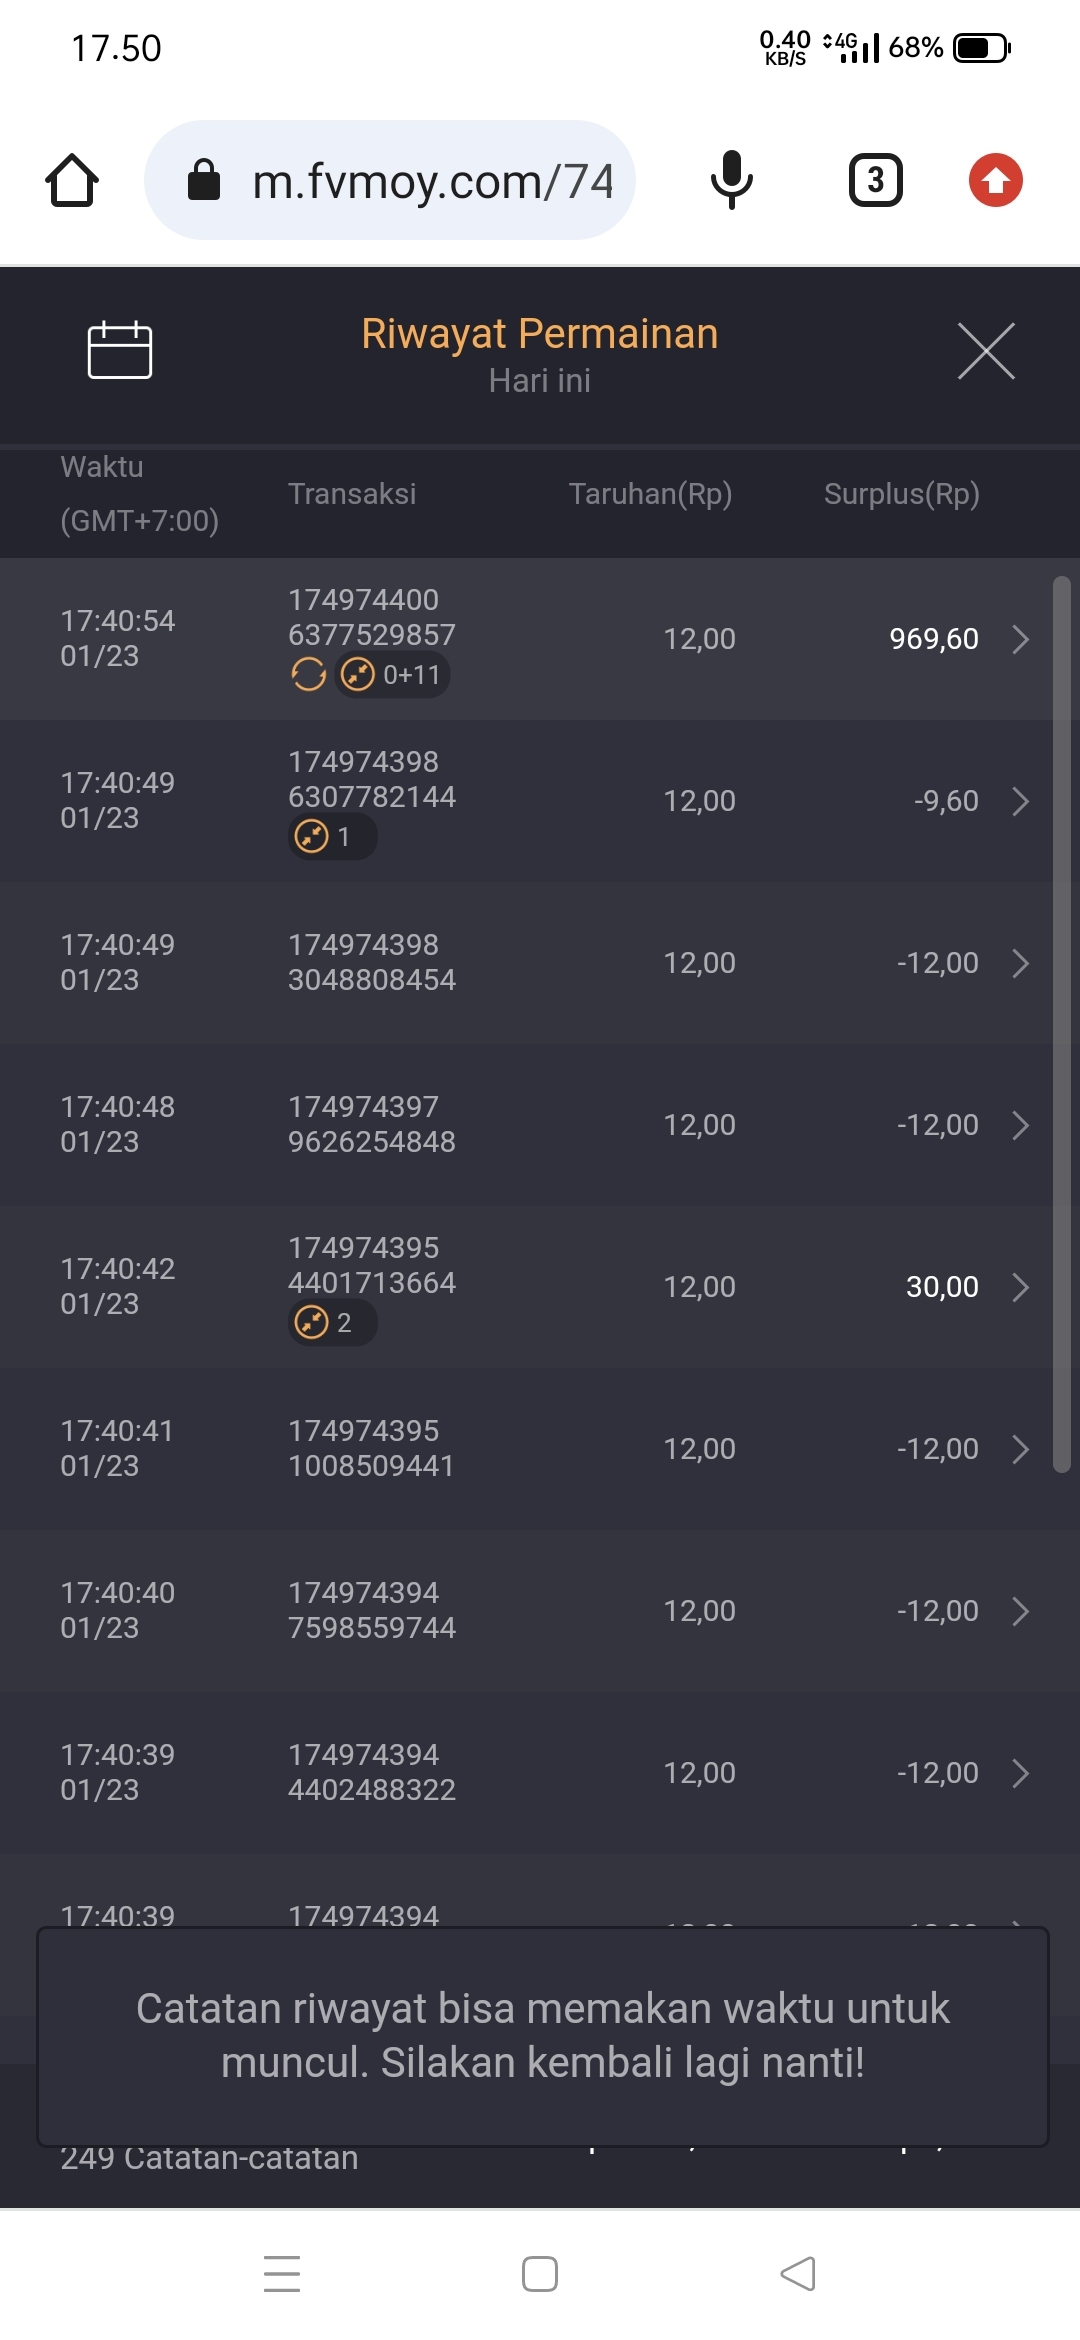1080x2340 pixels.
Task: Tap the red upload arrow icon
Action: [x=995, y=180]
